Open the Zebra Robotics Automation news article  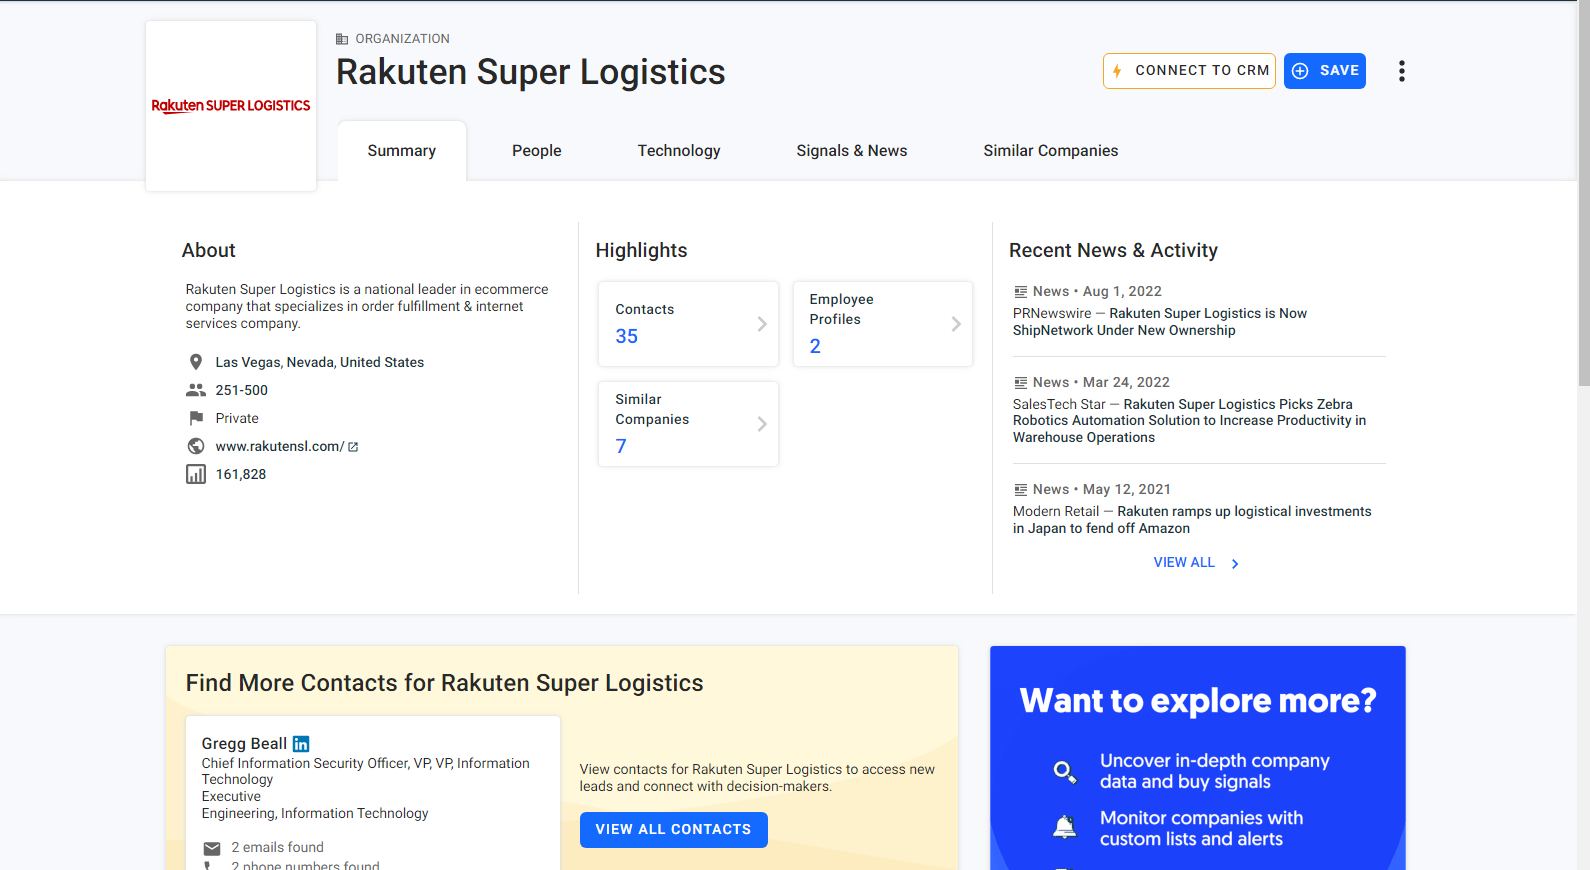(1190, 421)
